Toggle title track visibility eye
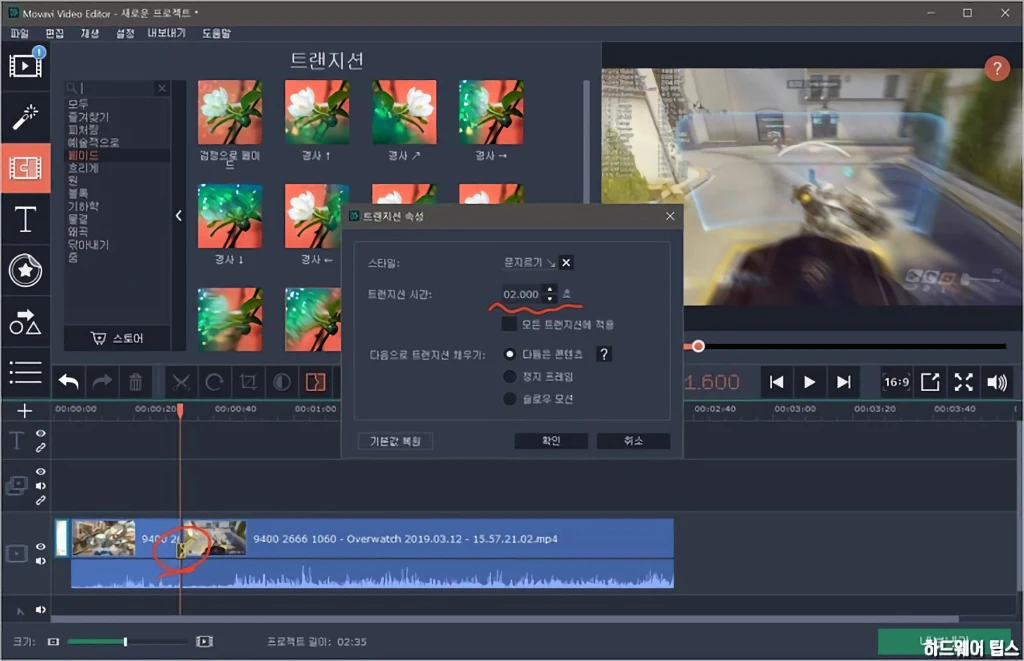Viewport: 1024px width, 661px height. tap(40, 434)
